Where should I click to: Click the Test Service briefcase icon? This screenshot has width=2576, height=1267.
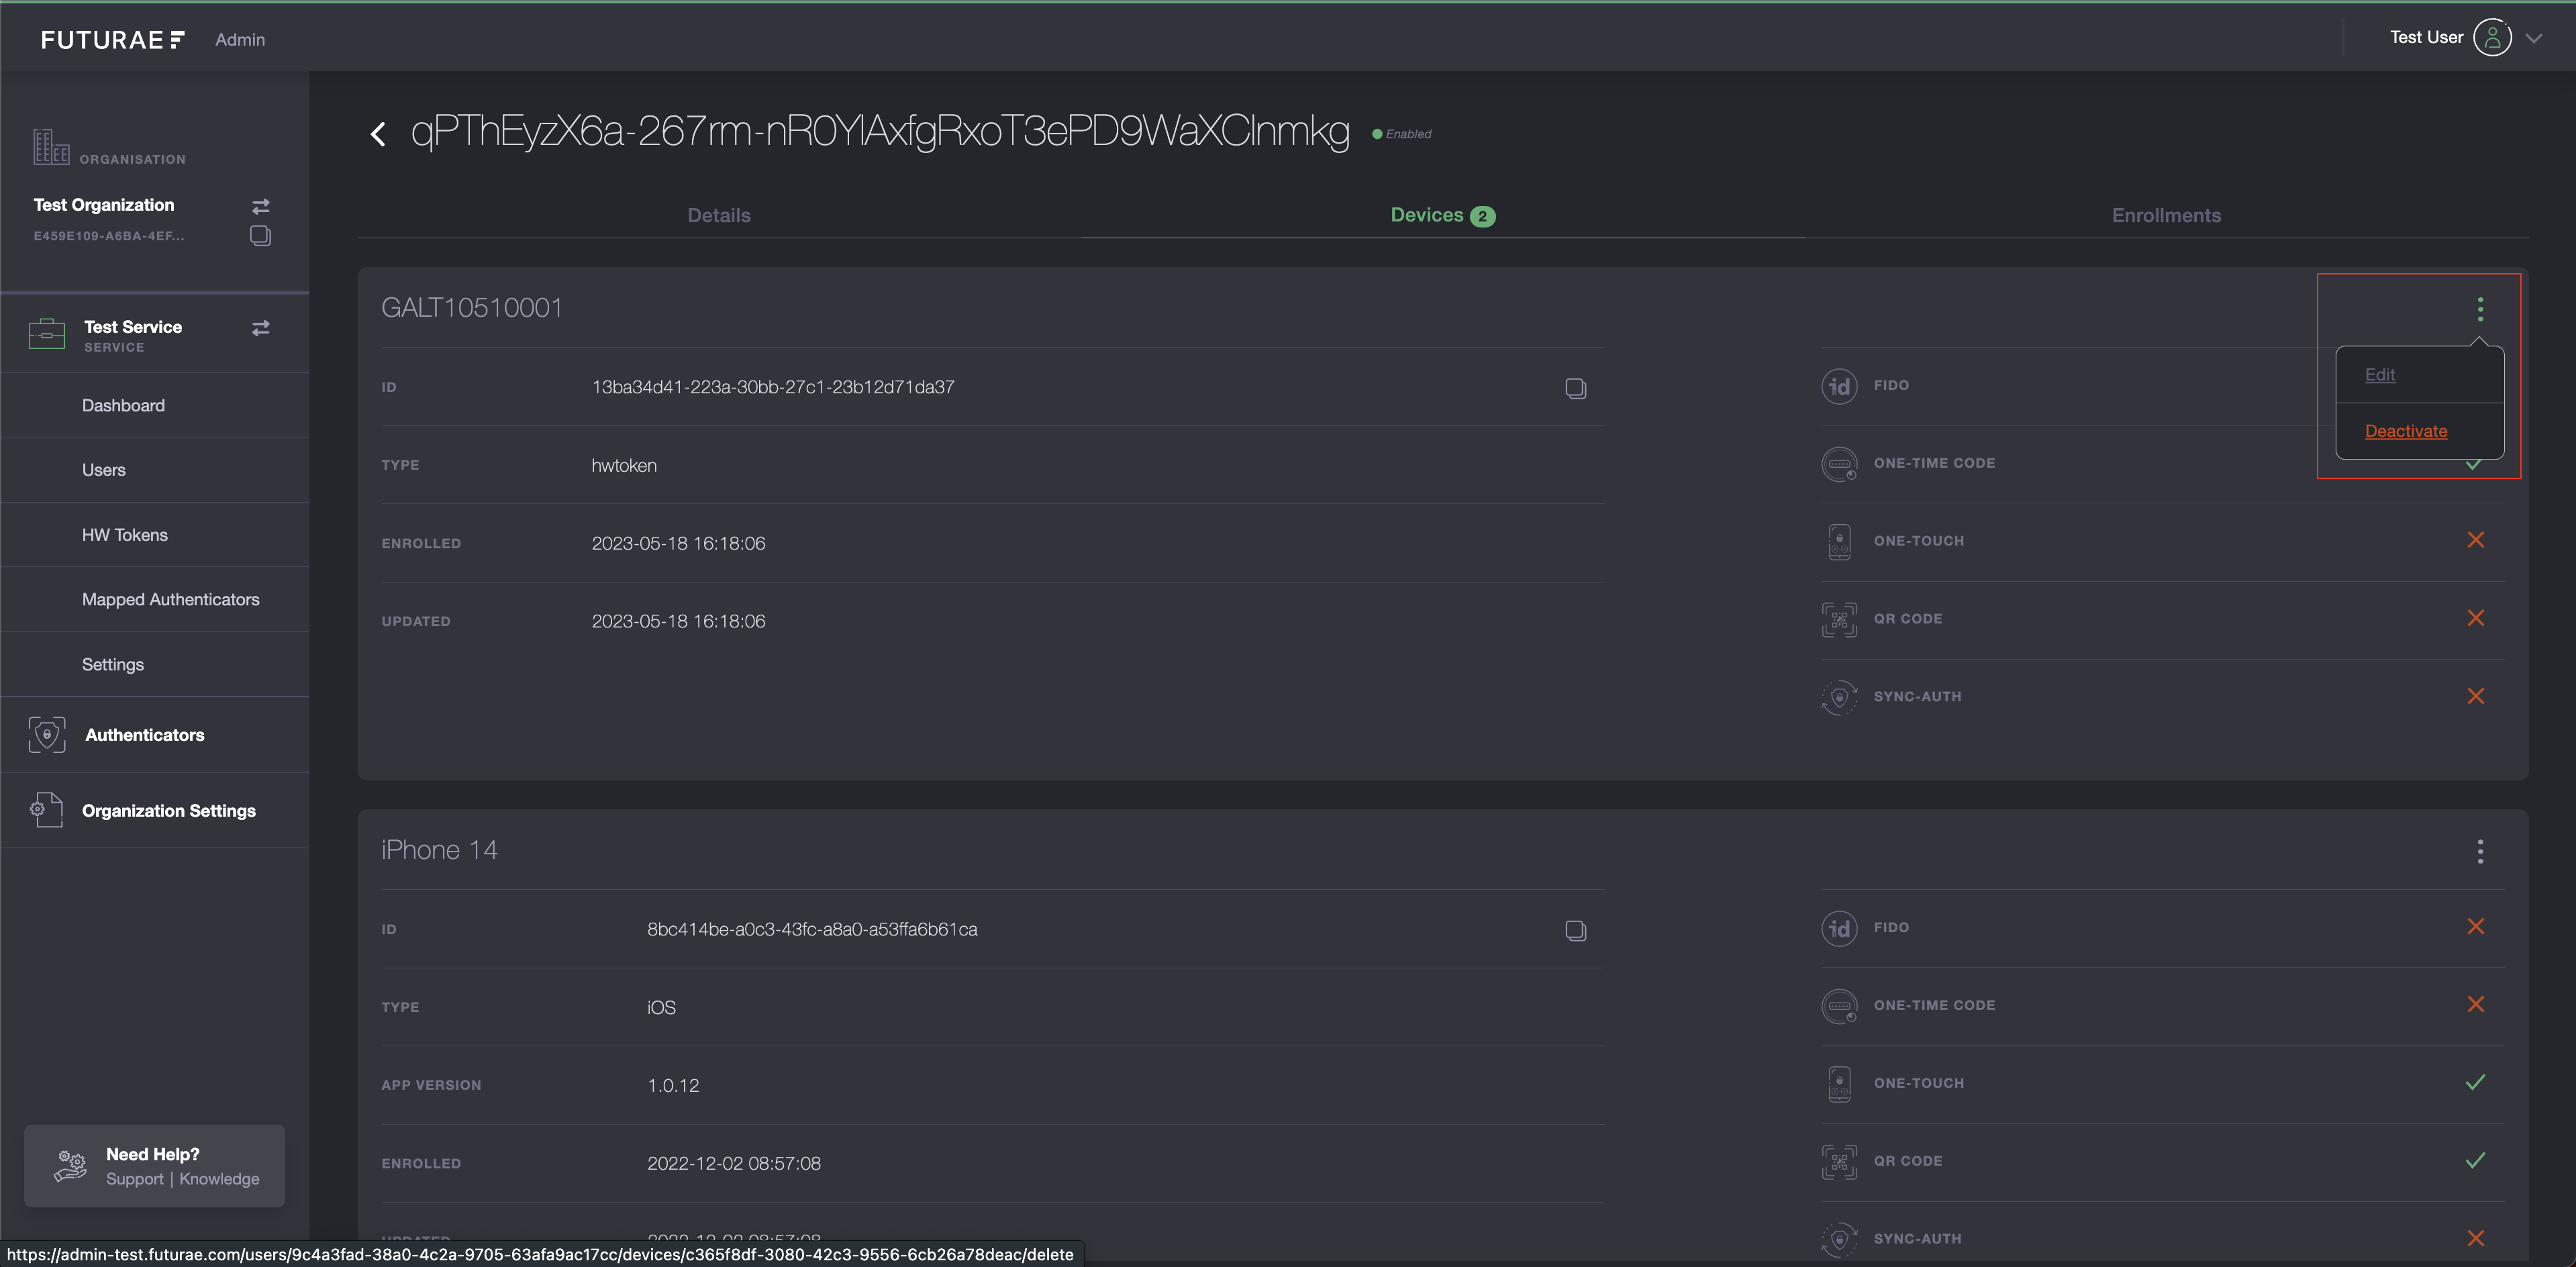click(x=47, y=334)
